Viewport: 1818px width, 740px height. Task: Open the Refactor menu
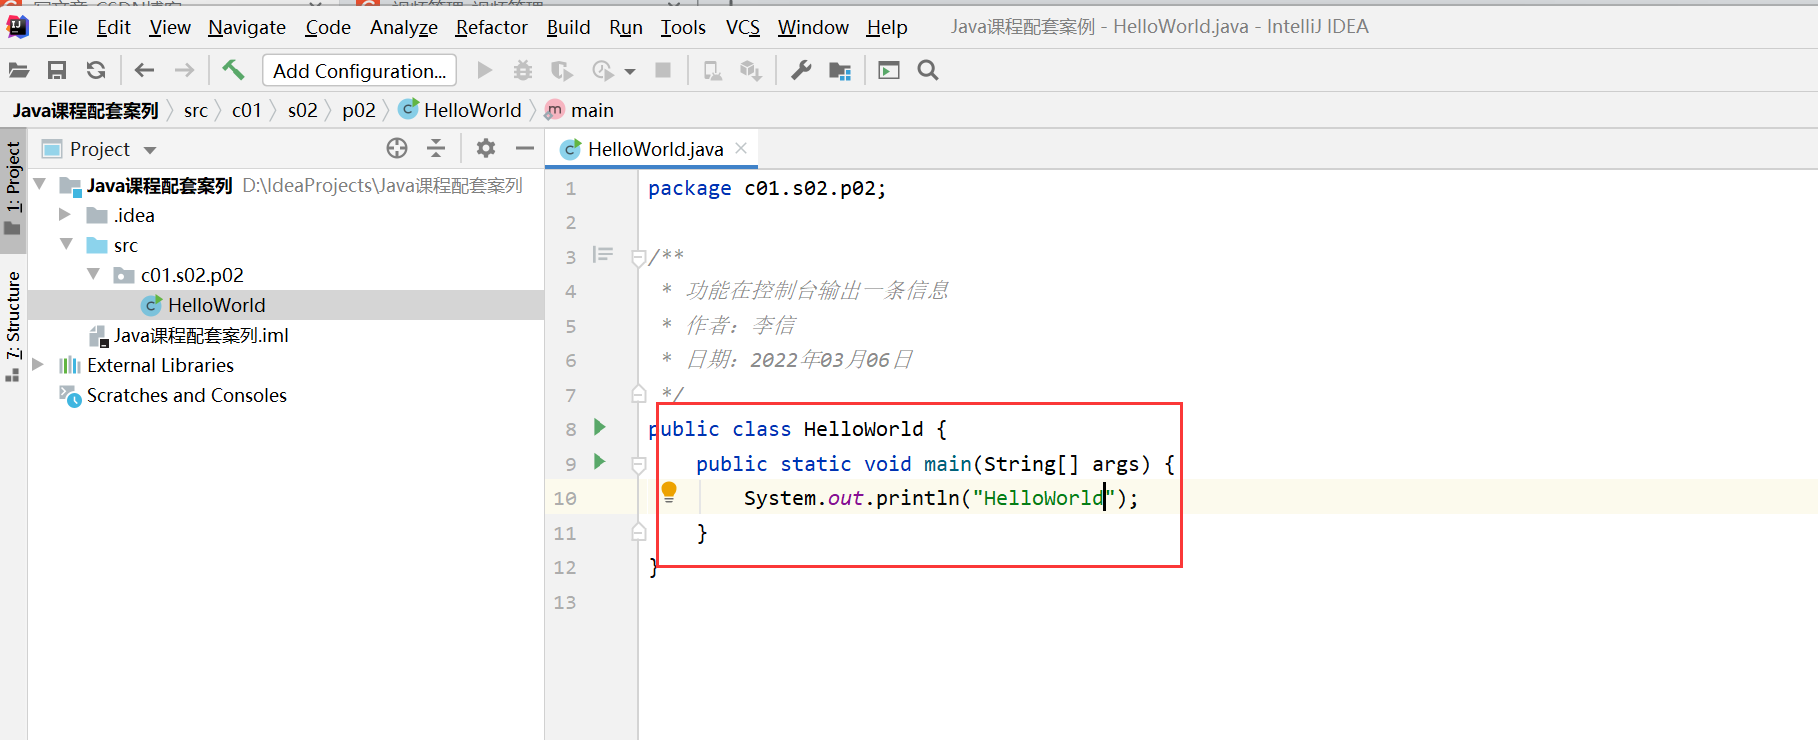tap(491, 27)
